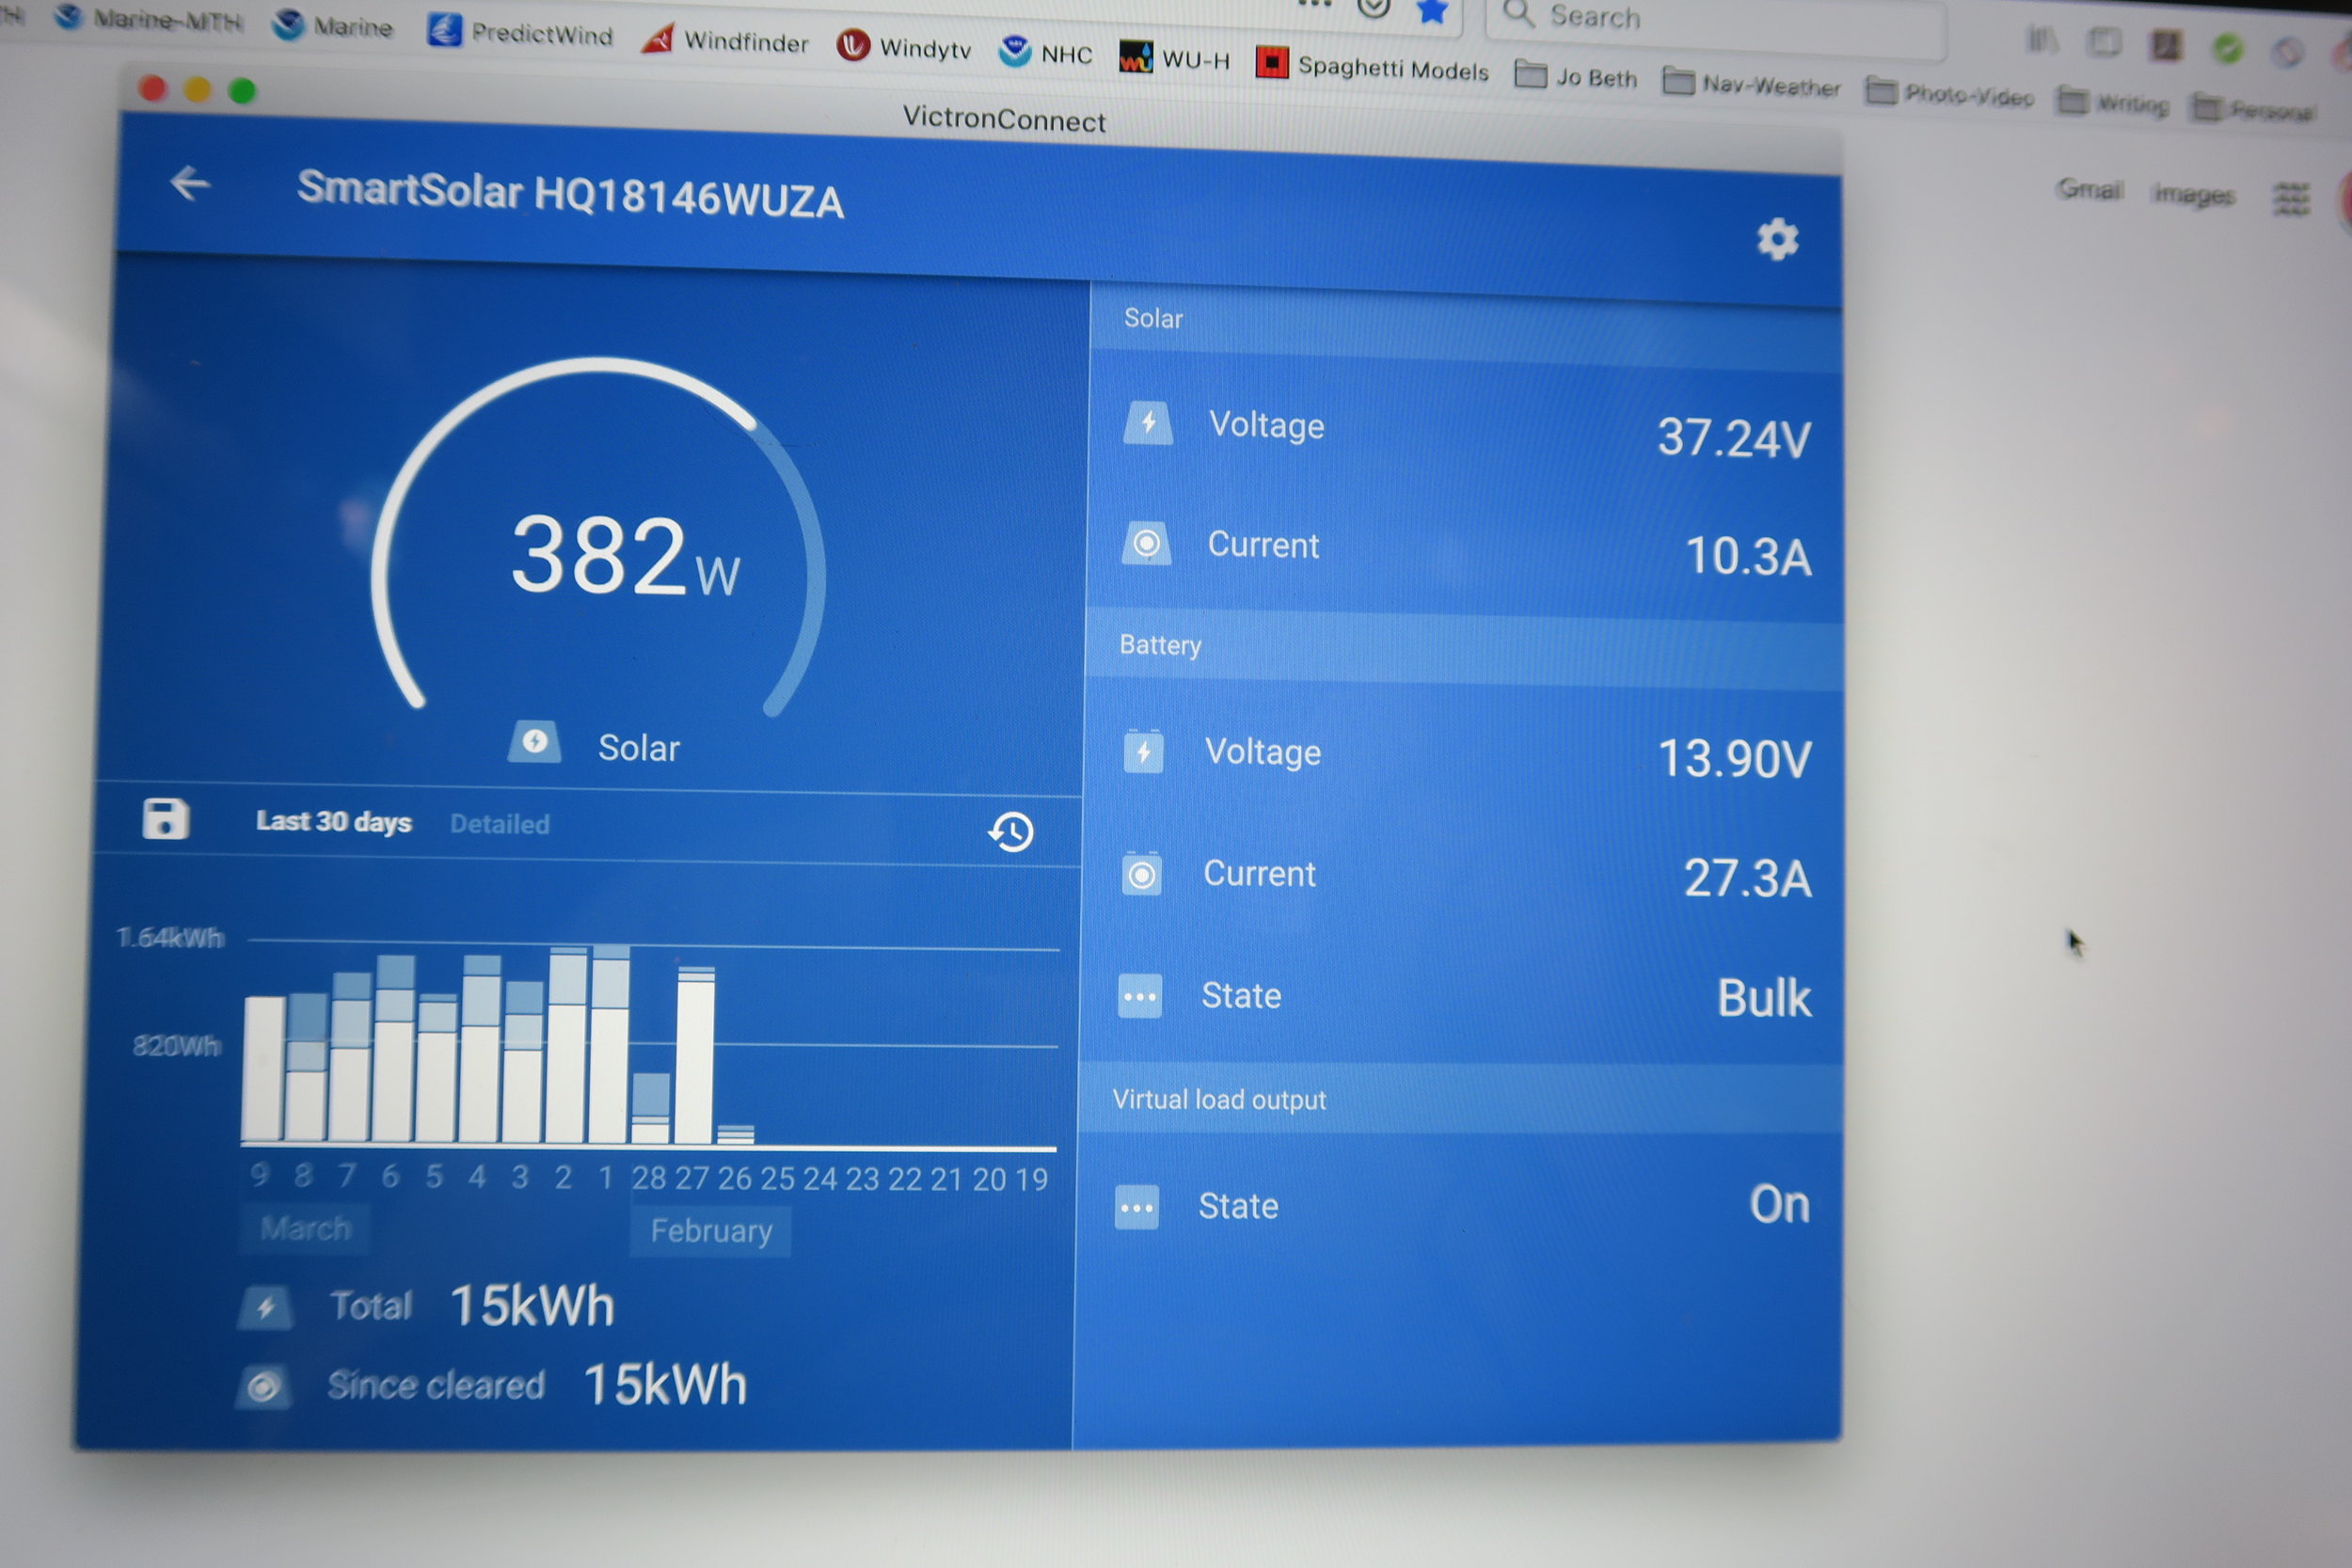Open the Windytv bookmark in browser

[904, 47]
